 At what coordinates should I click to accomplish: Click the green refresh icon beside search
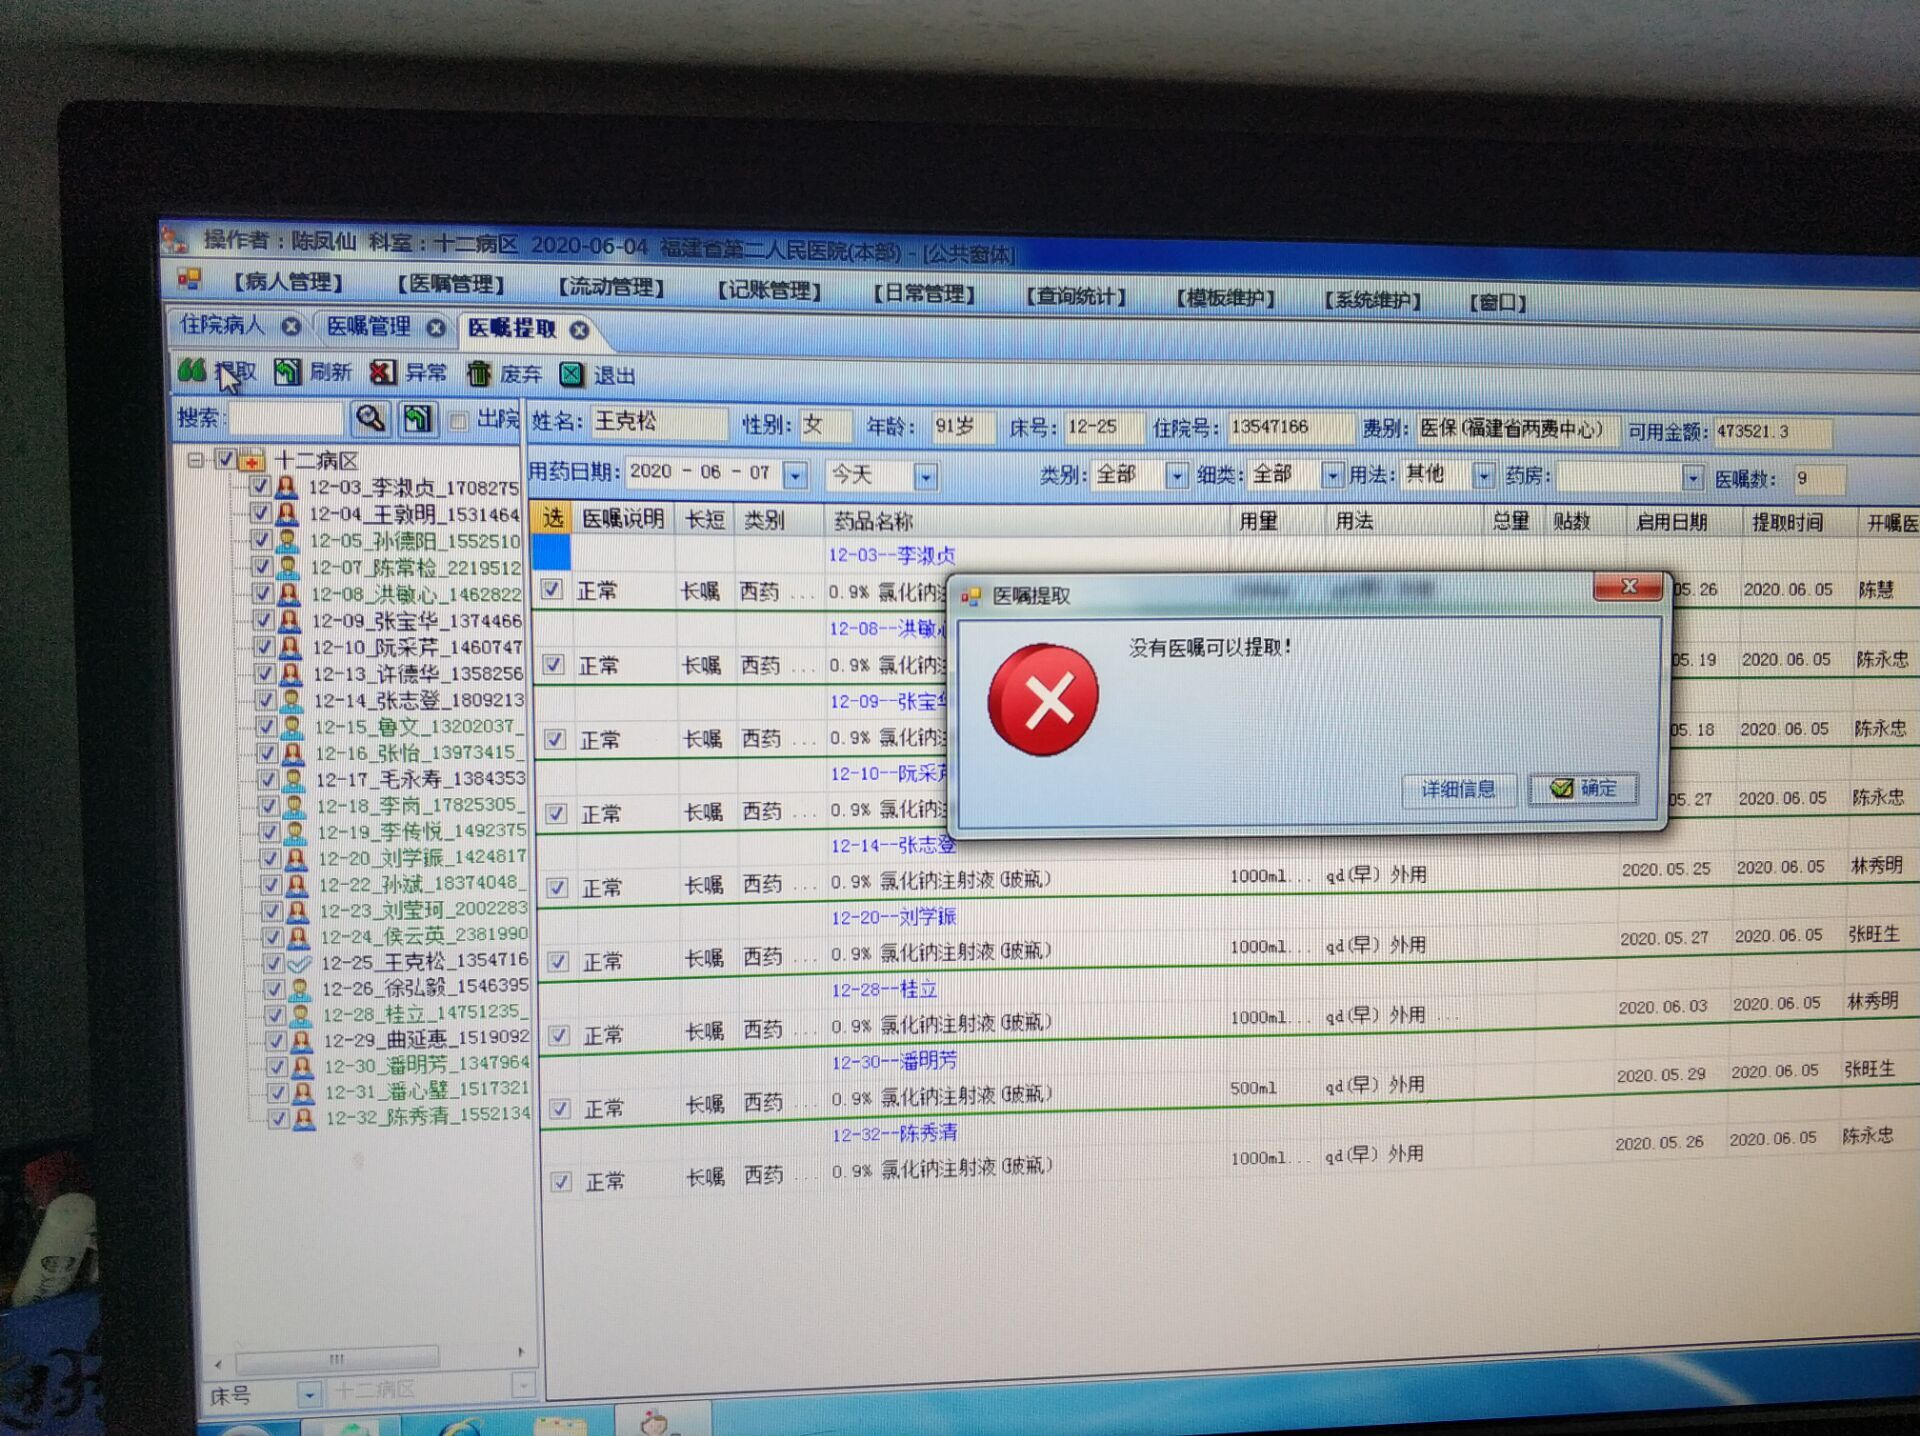417,419
